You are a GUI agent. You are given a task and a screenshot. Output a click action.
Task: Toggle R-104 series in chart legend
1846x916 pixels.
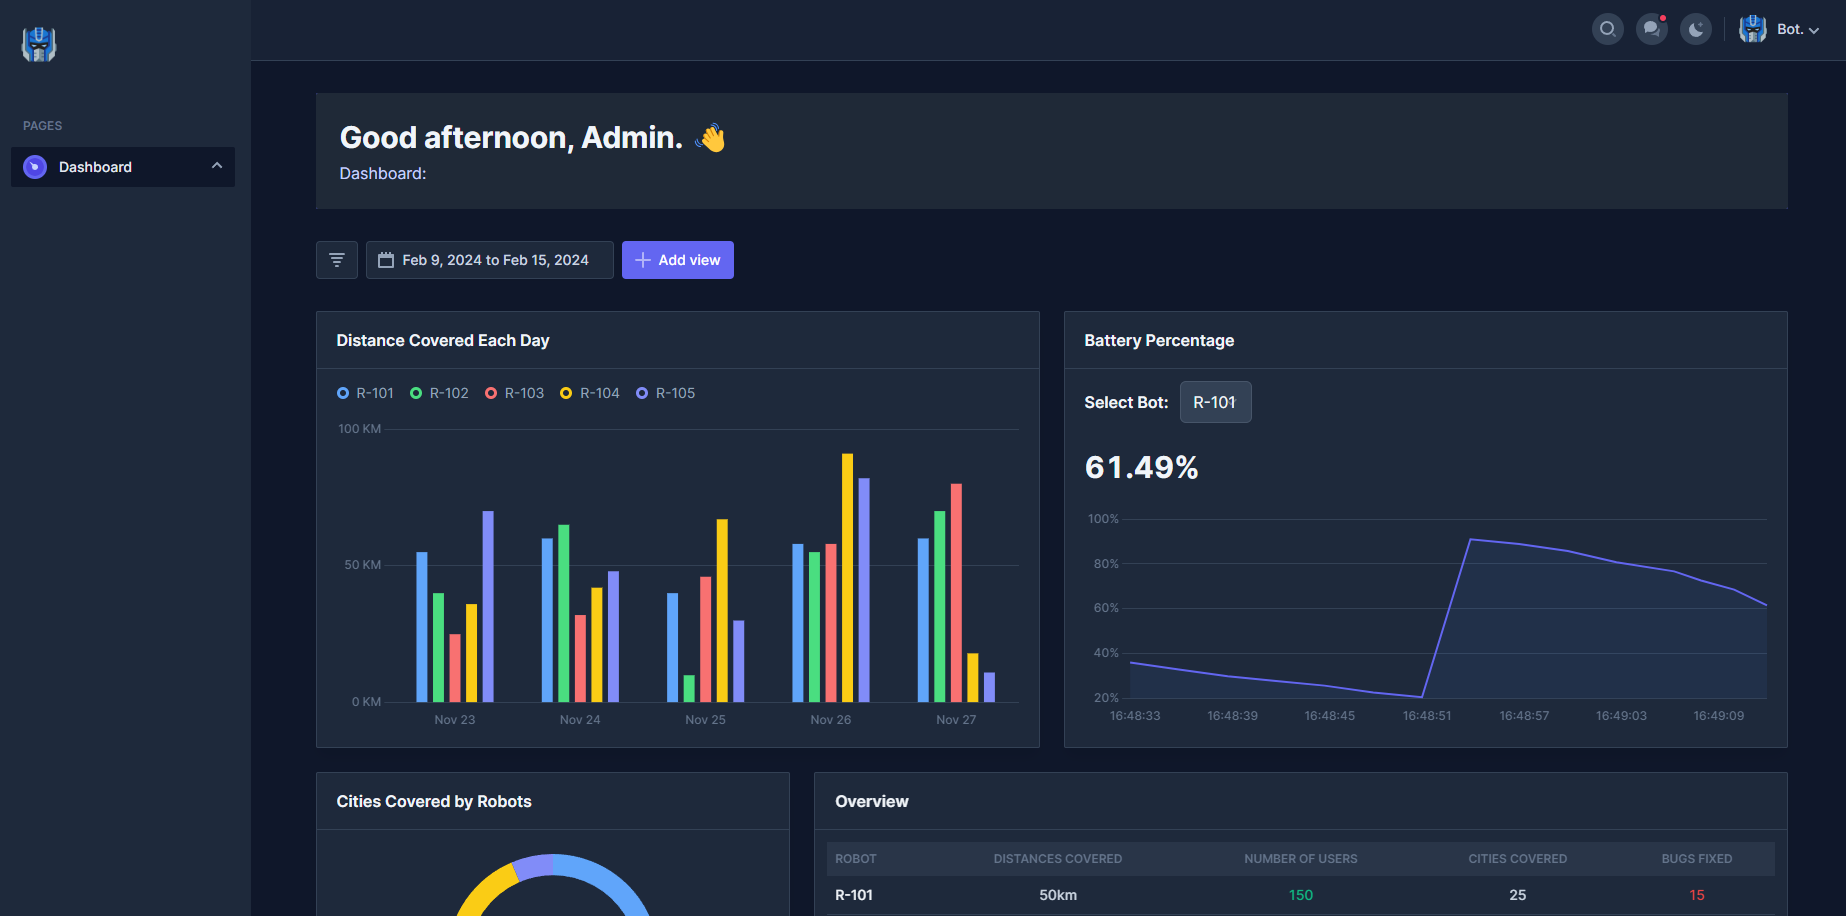point(590,393)
